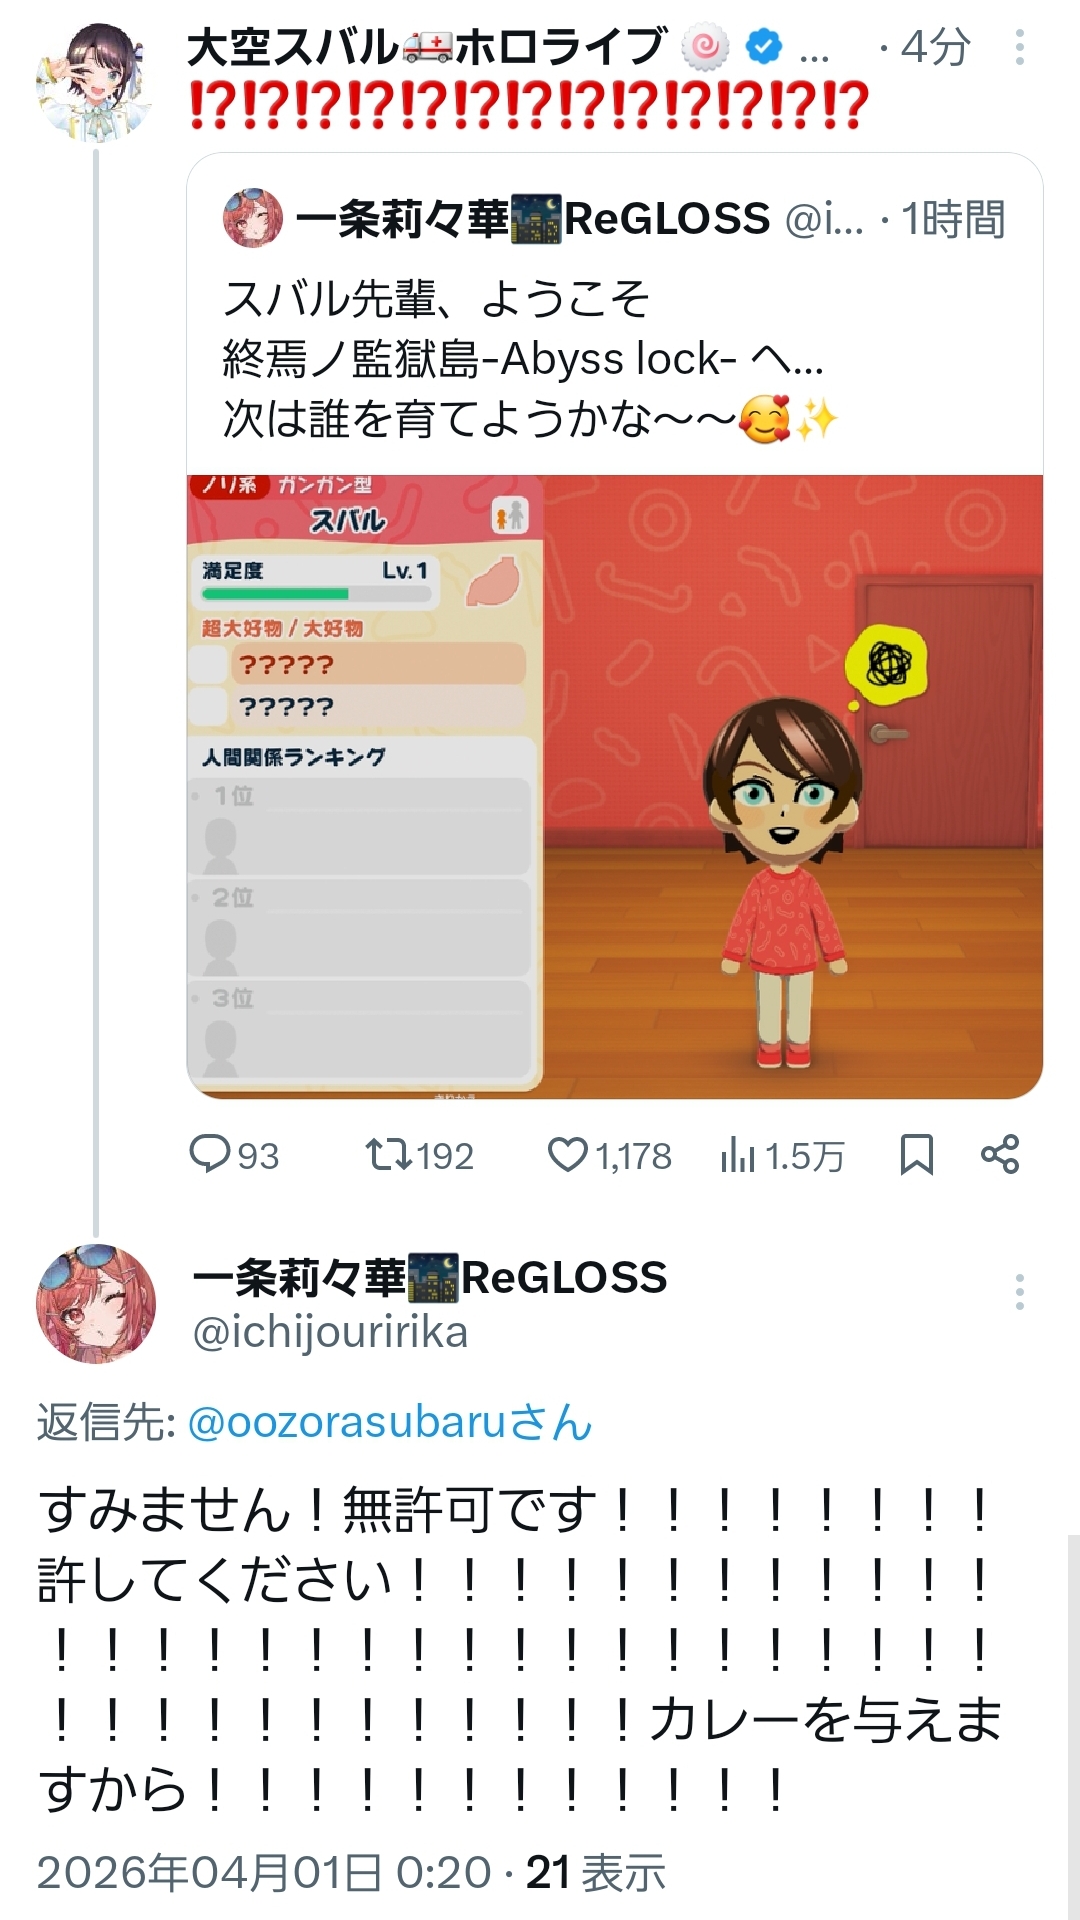Bookmark this tweet

click(916, 1154)
